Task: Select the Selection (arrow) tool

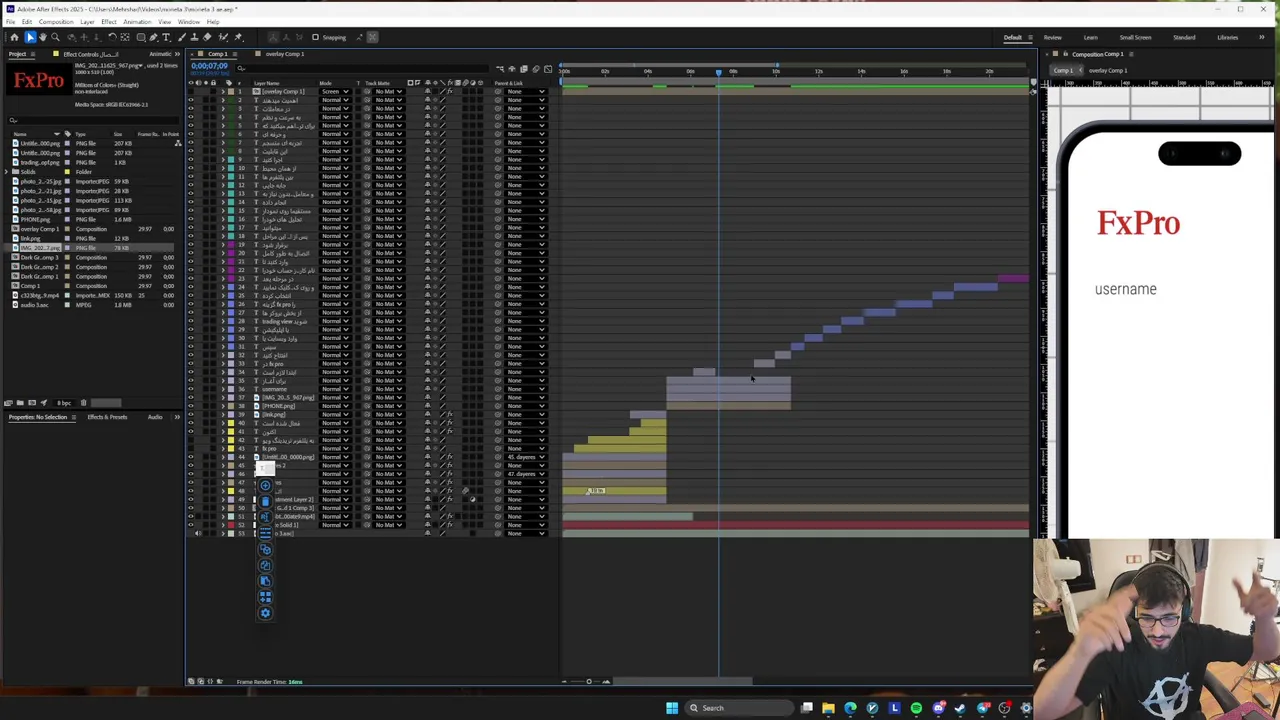Action: (x=30, y=37)
